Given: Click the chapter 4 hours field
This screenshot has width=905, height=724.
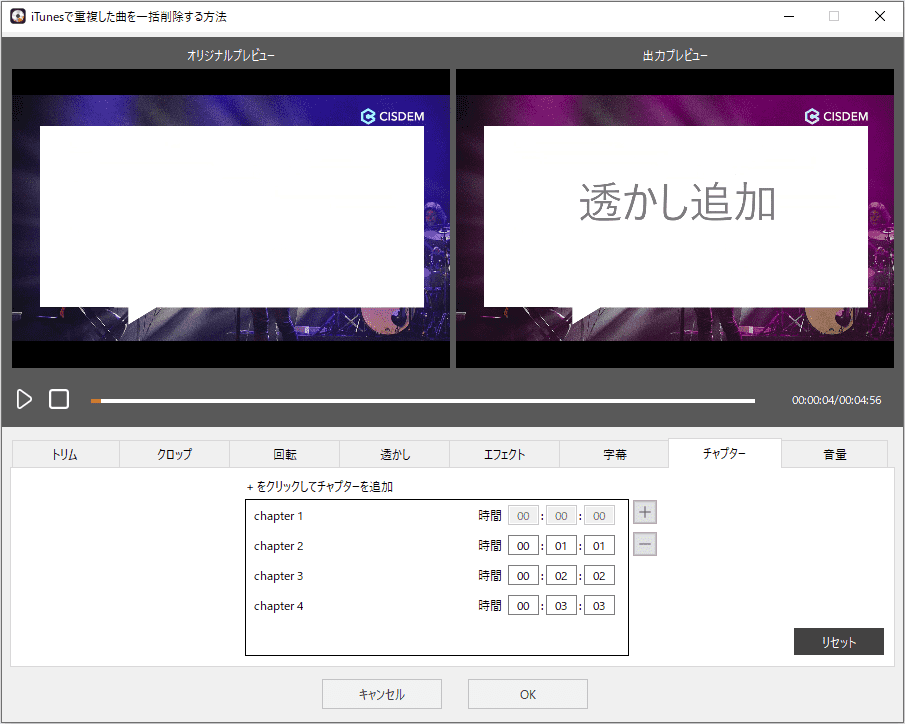Looking at the screenshot, I should click(x=523, y=606).
